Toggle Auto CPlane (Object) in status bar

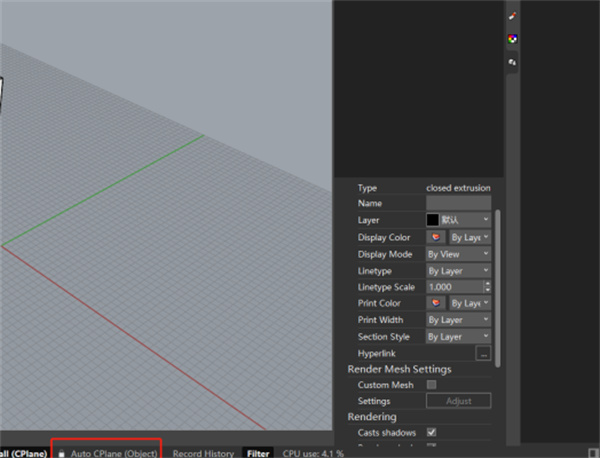click(x=113, y=453)
